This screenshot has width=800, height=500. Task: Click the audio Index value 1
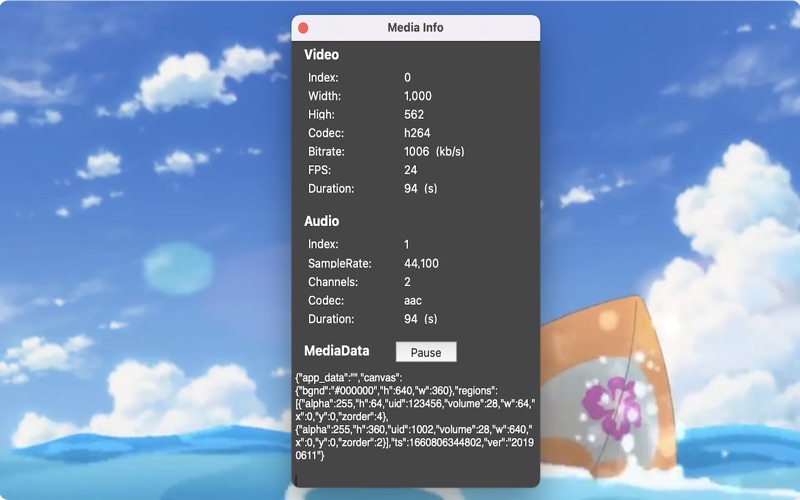coord(407,244)
